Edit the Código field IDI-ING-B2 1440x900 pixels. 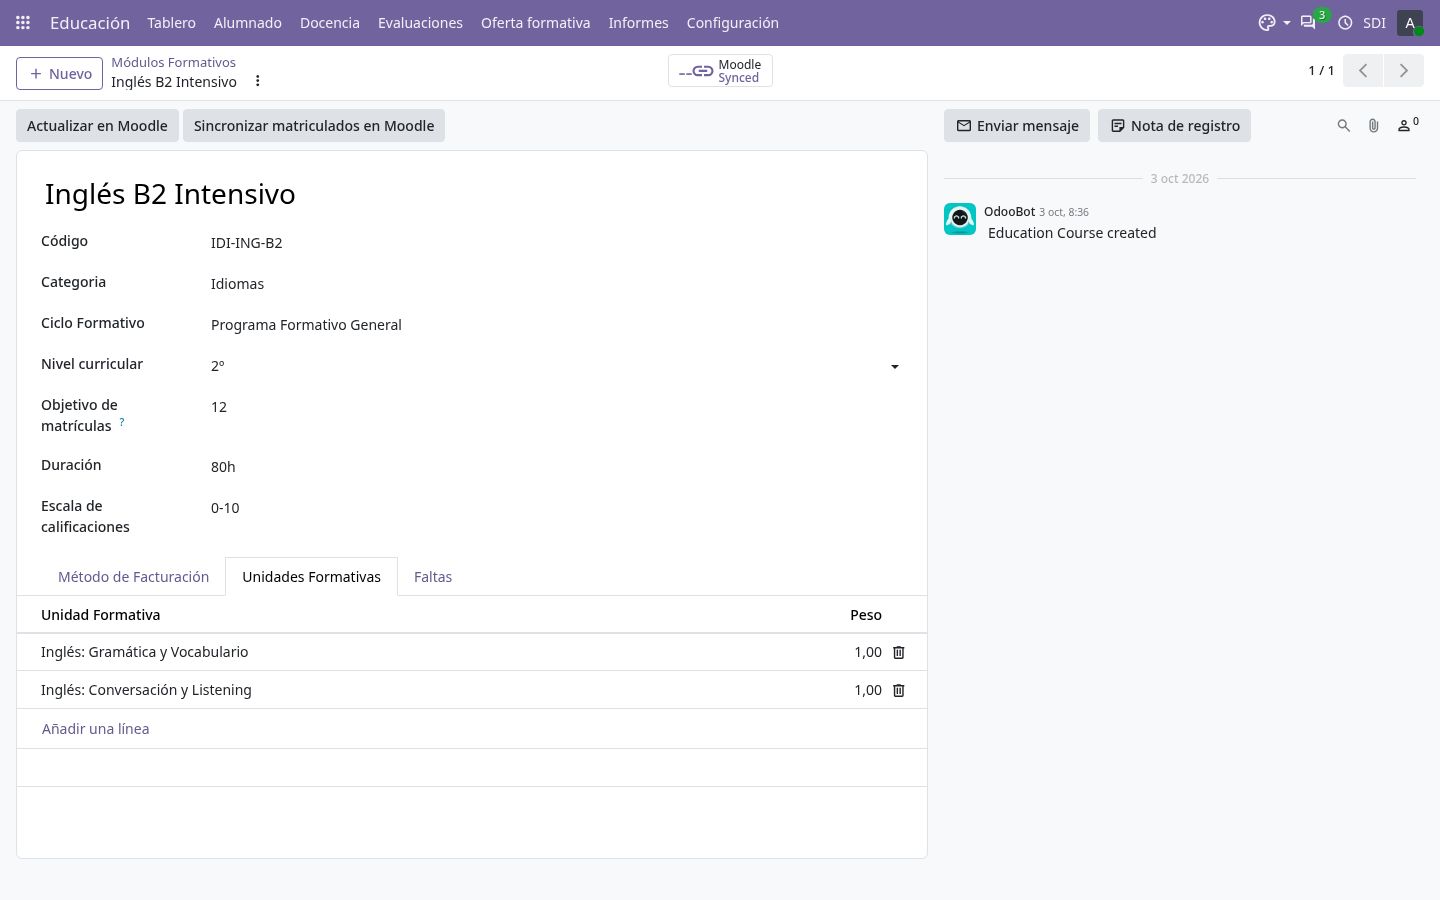[x=555, y=243]
